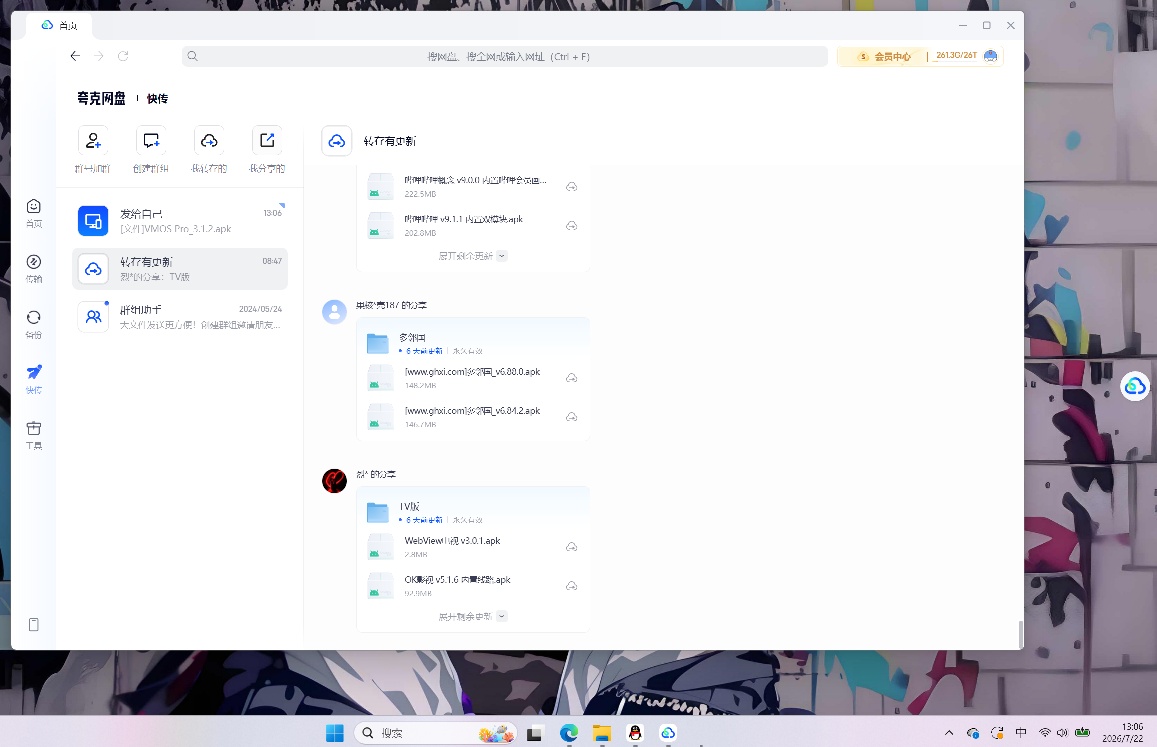Open File Explorer from taskbar
This screenshot has width=1157, height=747.
602,733
